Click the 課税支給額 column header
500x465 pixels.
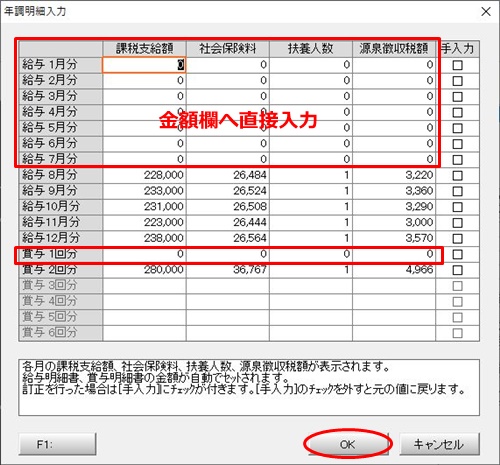(144, 49)
